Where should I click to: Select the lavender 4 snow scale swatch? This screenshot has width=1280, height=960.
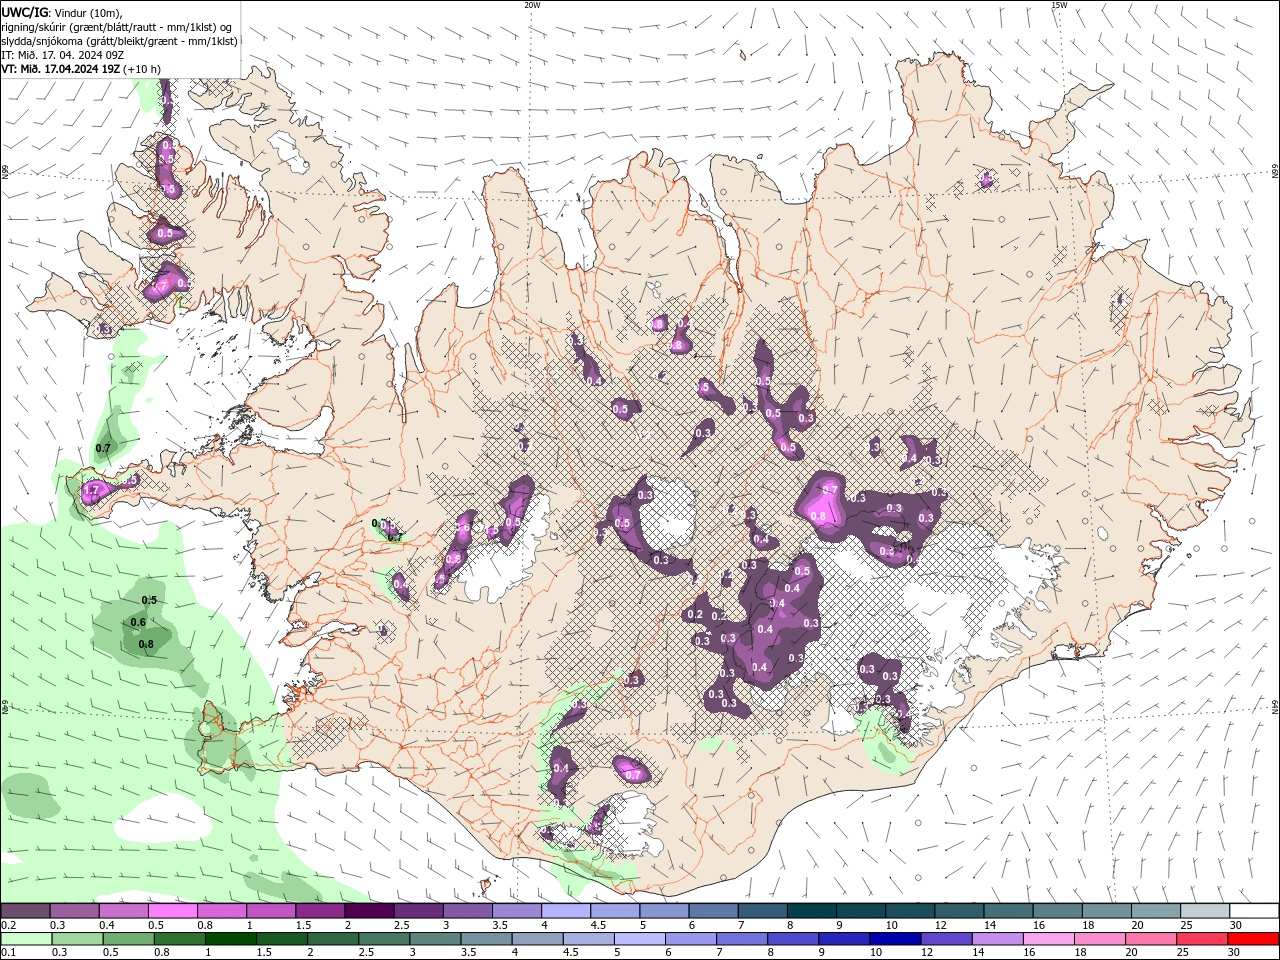pos(566,911)
